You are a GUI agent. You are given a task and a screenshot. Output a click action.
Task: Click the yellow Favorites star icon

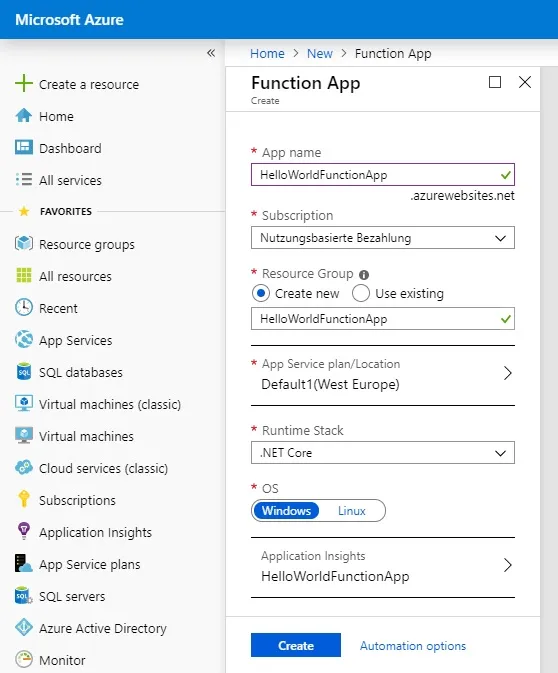click(24, 211)
